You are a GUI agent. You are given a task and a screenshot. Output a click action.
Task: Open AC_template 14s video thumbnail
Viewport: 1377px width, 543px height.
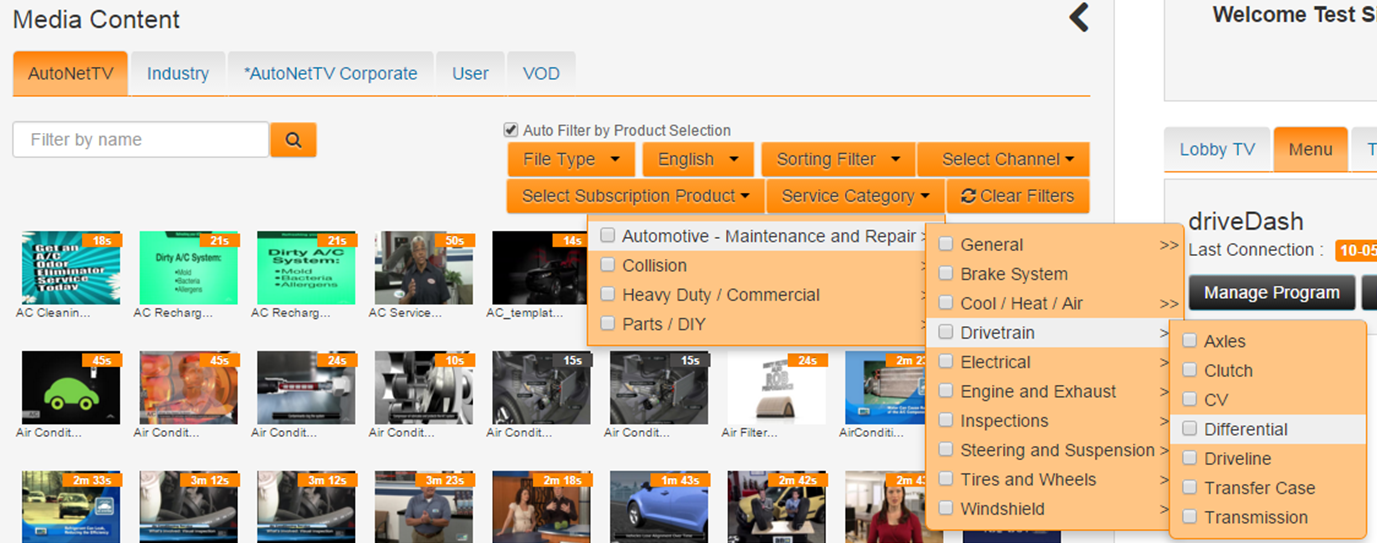coord(541,268)
